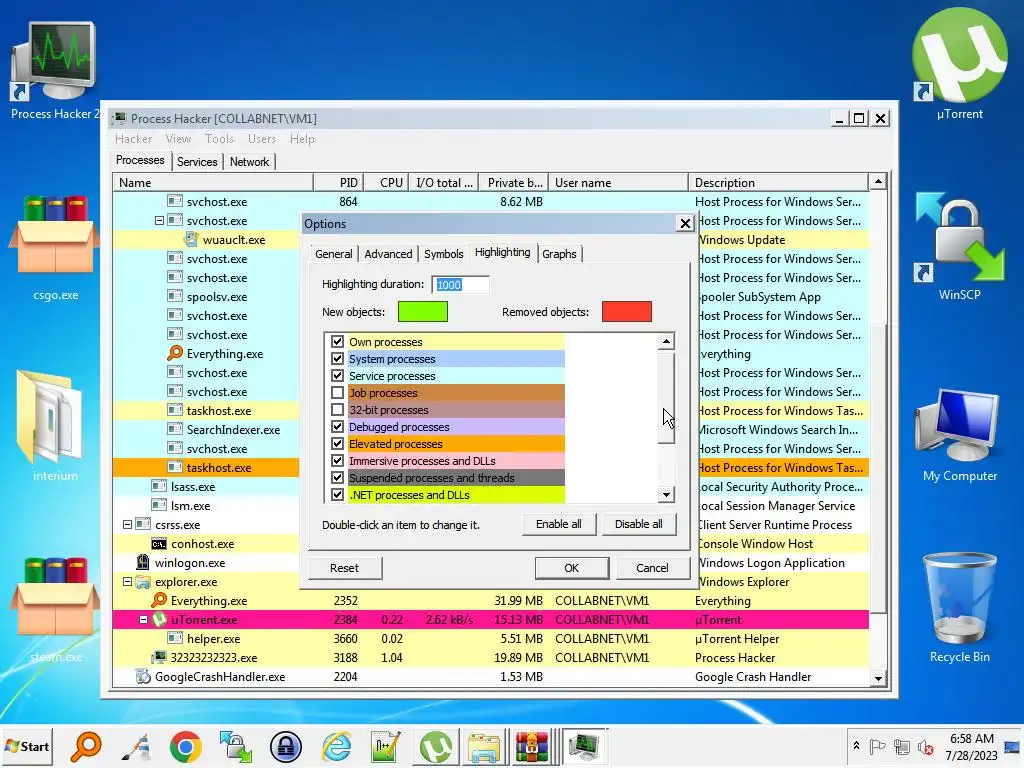This screenshot has height=768, width=1024.
Task: Select the .NET processes and DLLs color row
Action: pos(456,495)
